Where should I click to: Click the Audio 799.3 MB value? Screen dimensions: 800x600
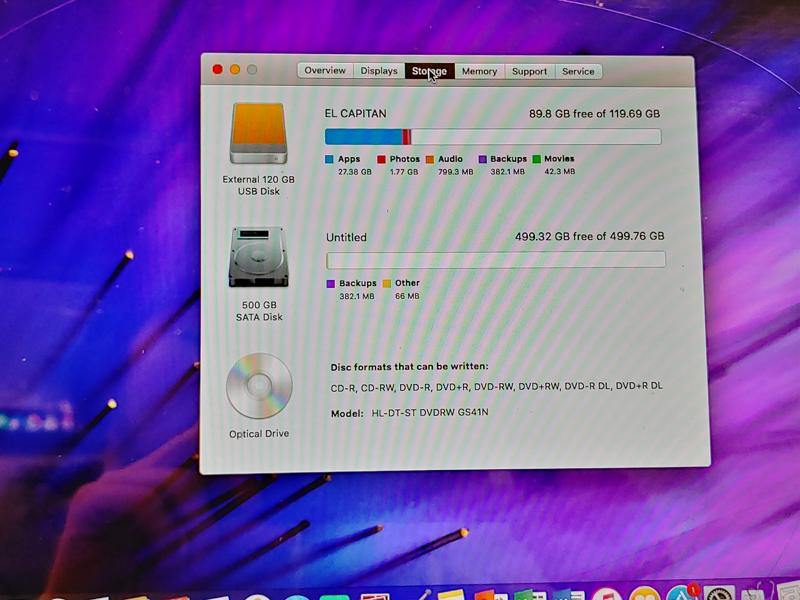456,172
